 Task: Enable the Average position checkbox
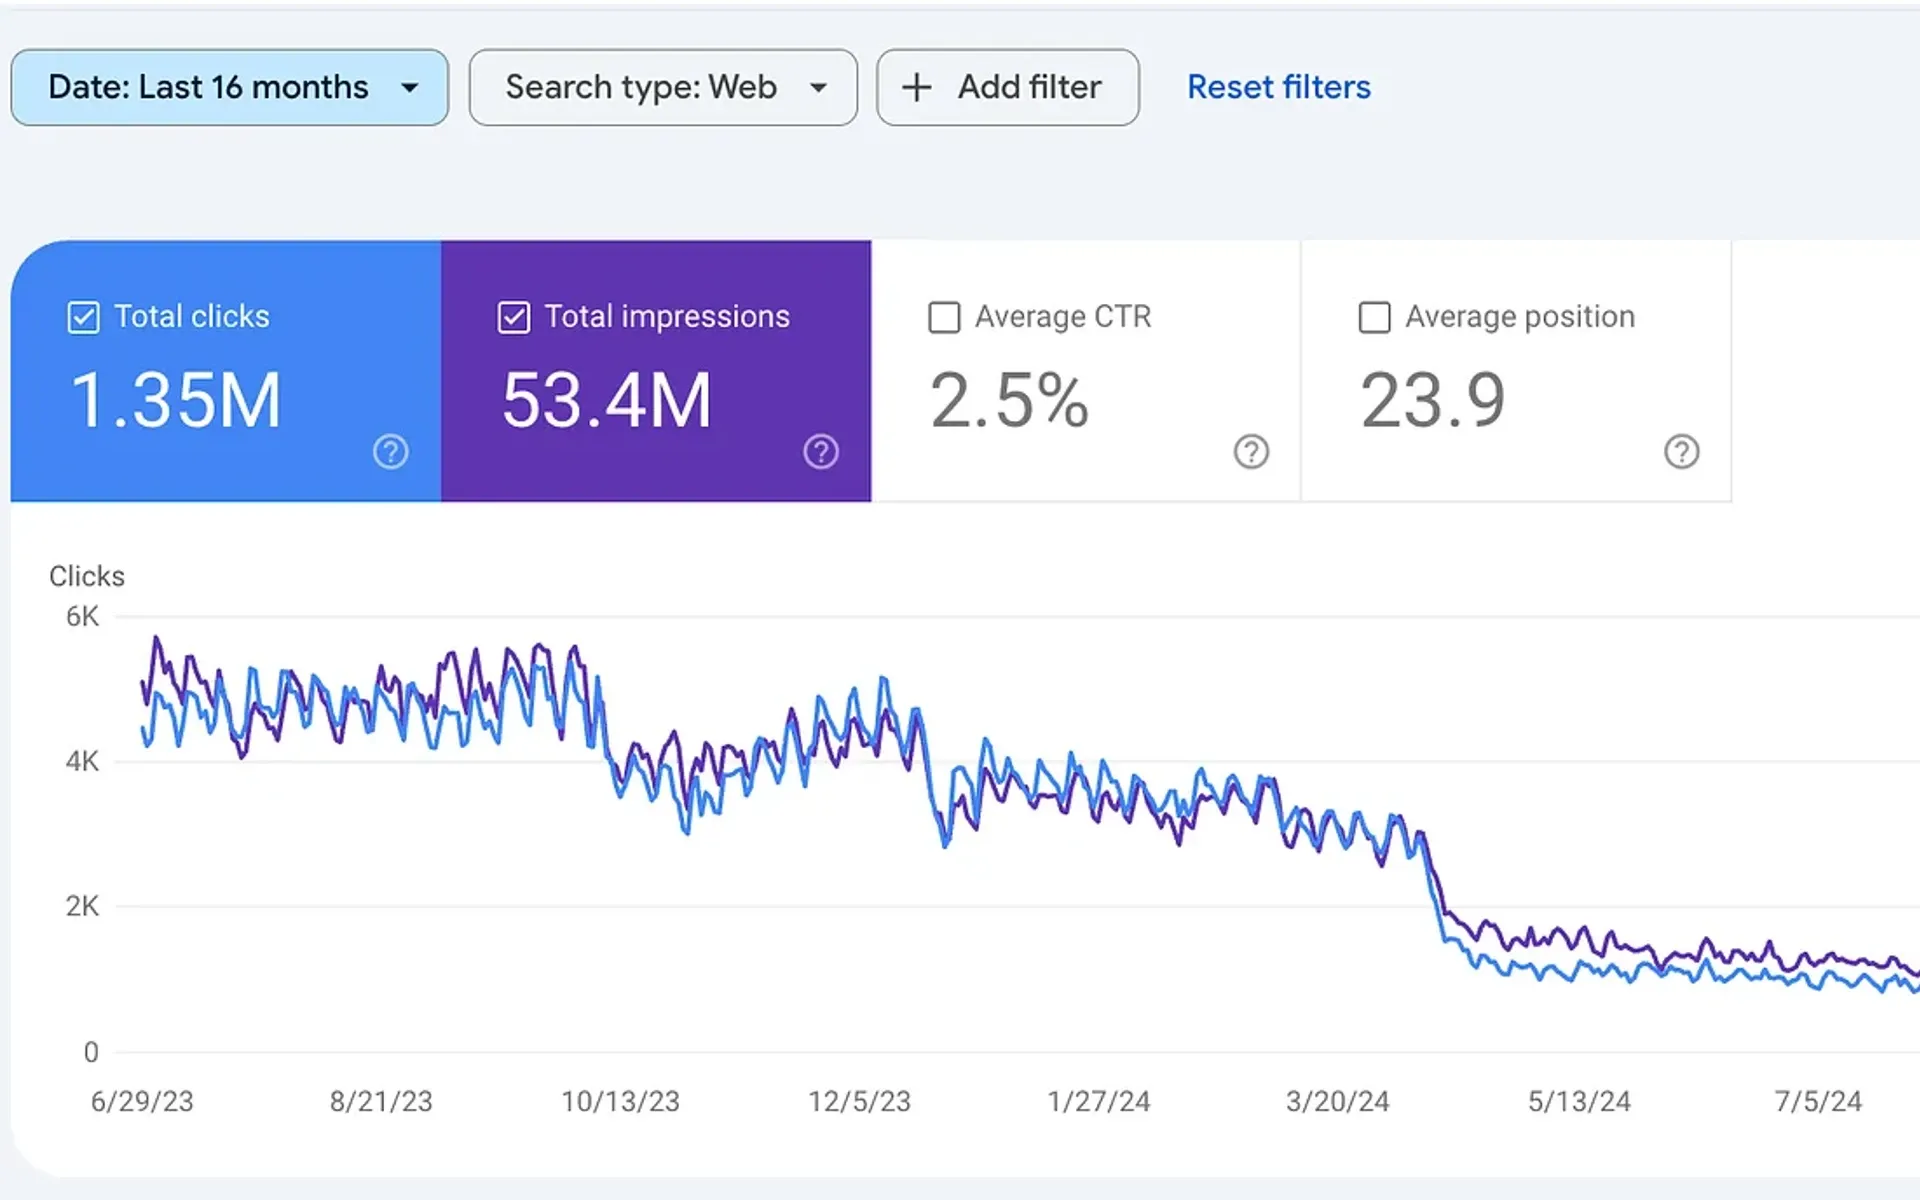click(1374, 317)
